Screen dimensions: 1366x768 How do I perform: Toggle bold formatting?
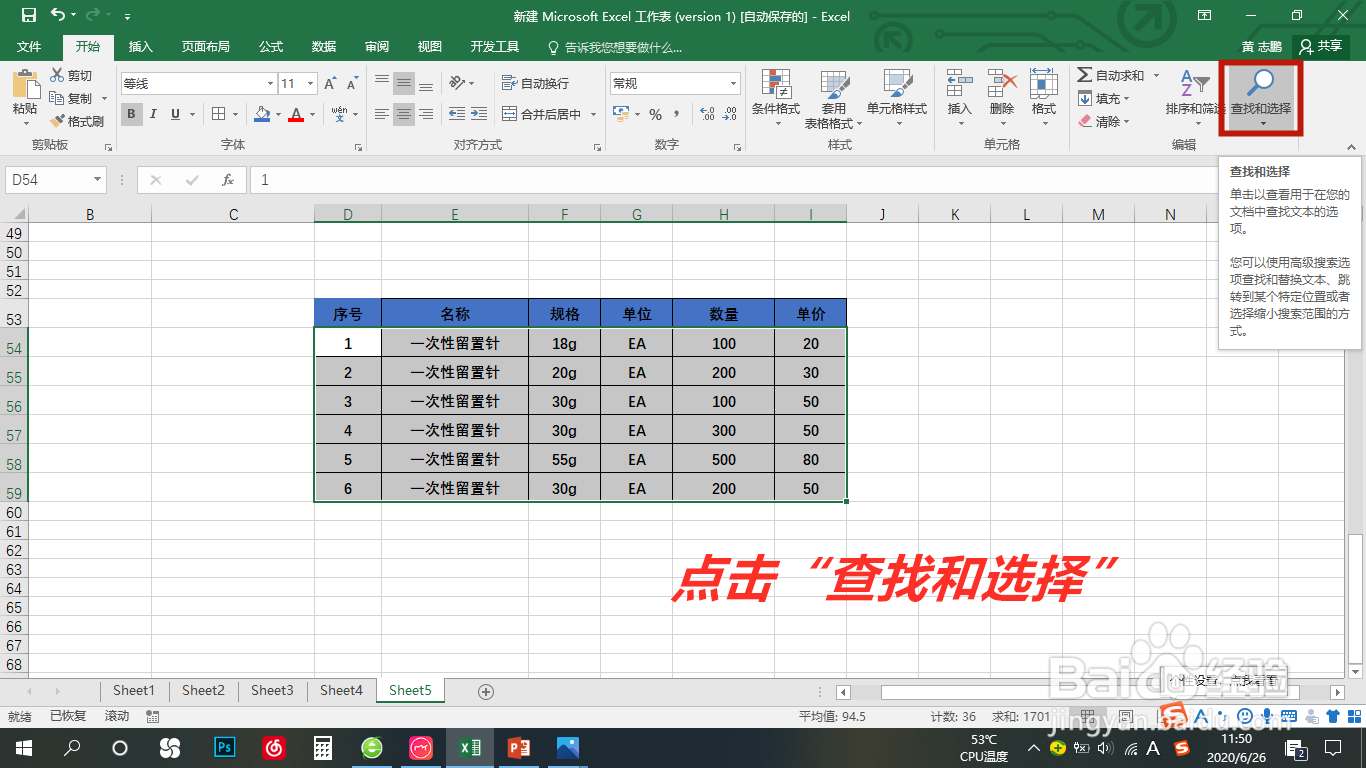coord(131,114)
